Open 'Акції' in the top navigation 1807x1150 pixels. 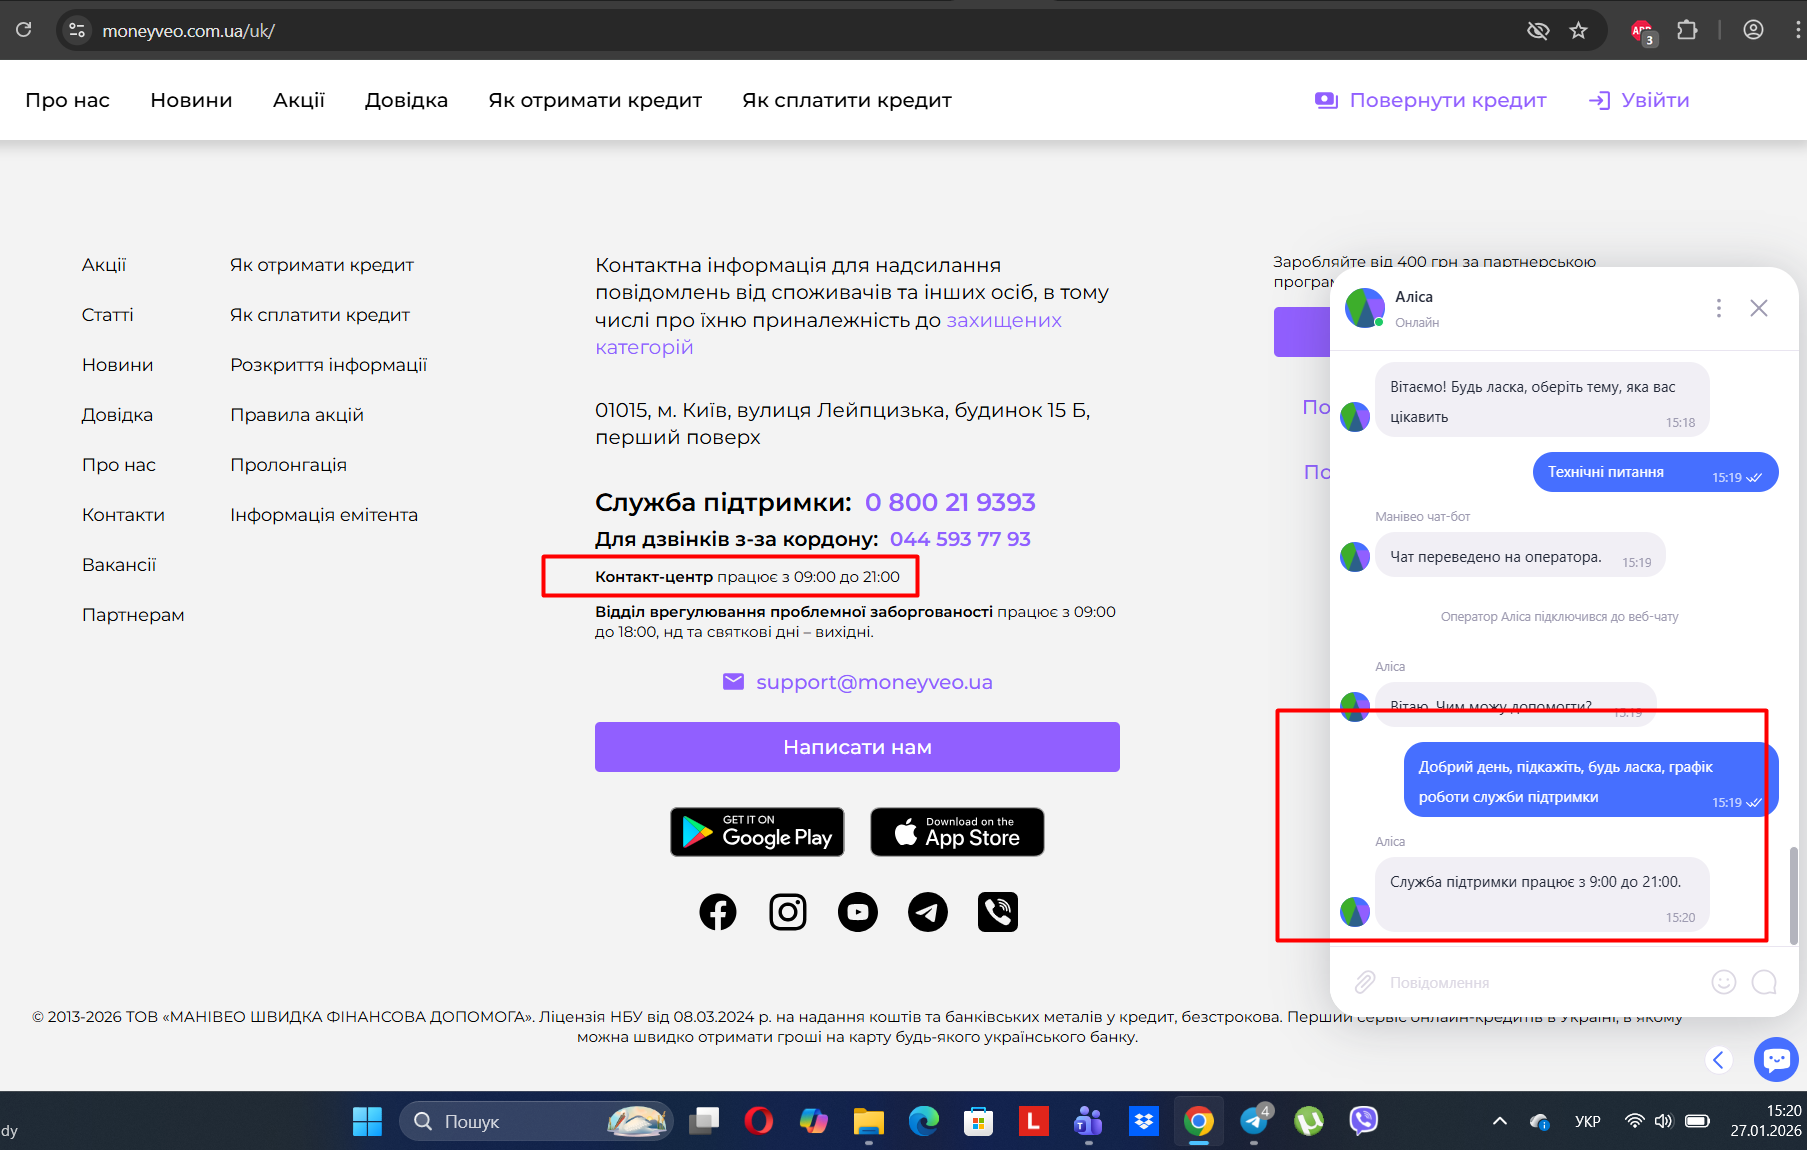point(299,100)
